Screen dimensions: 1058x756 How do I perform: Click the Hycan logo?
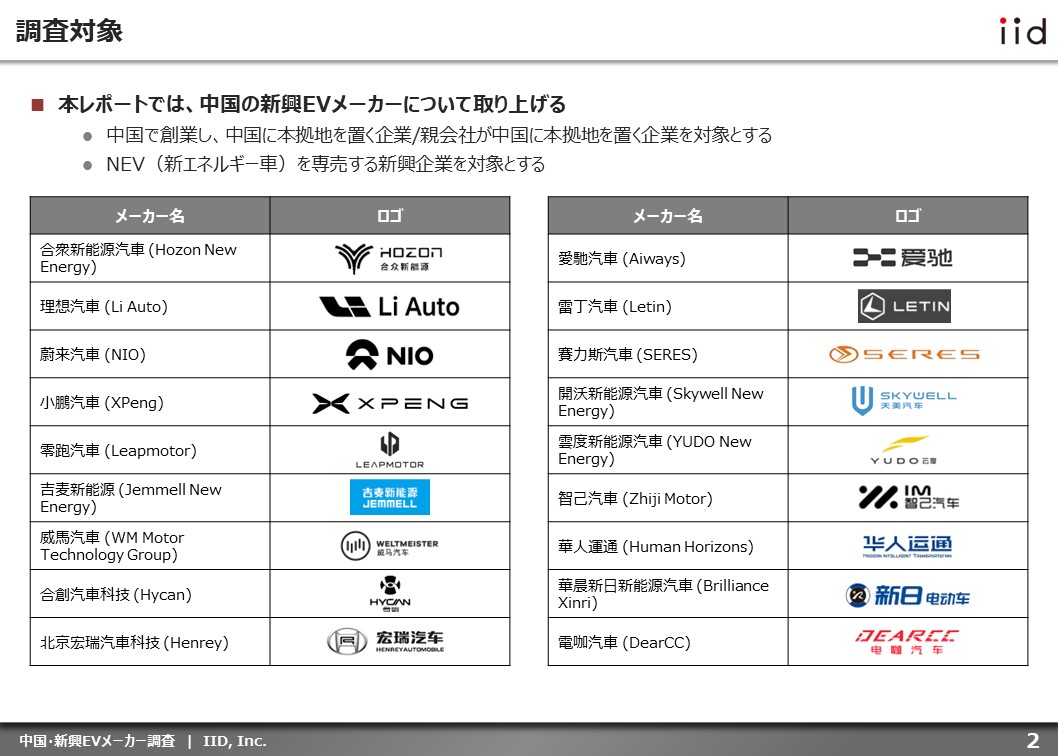point(389,593)
